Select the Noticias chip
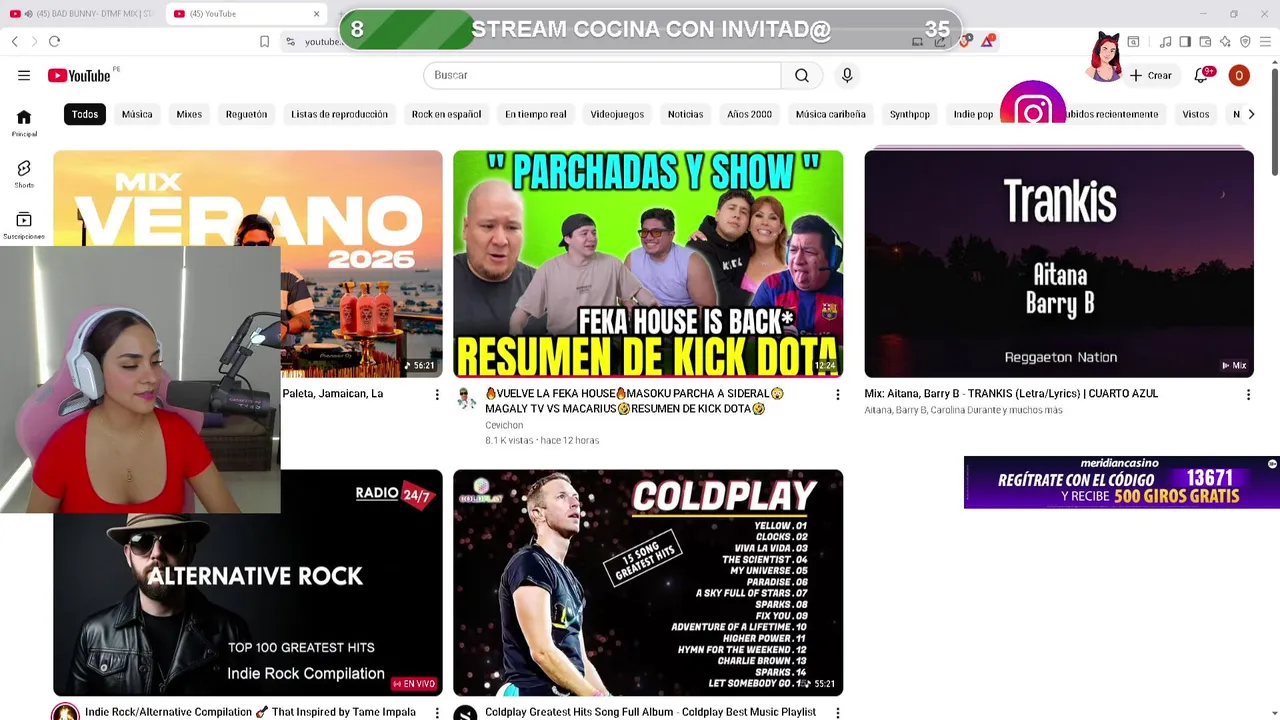This screenshot has height=720, width=1280. point(685,114)
